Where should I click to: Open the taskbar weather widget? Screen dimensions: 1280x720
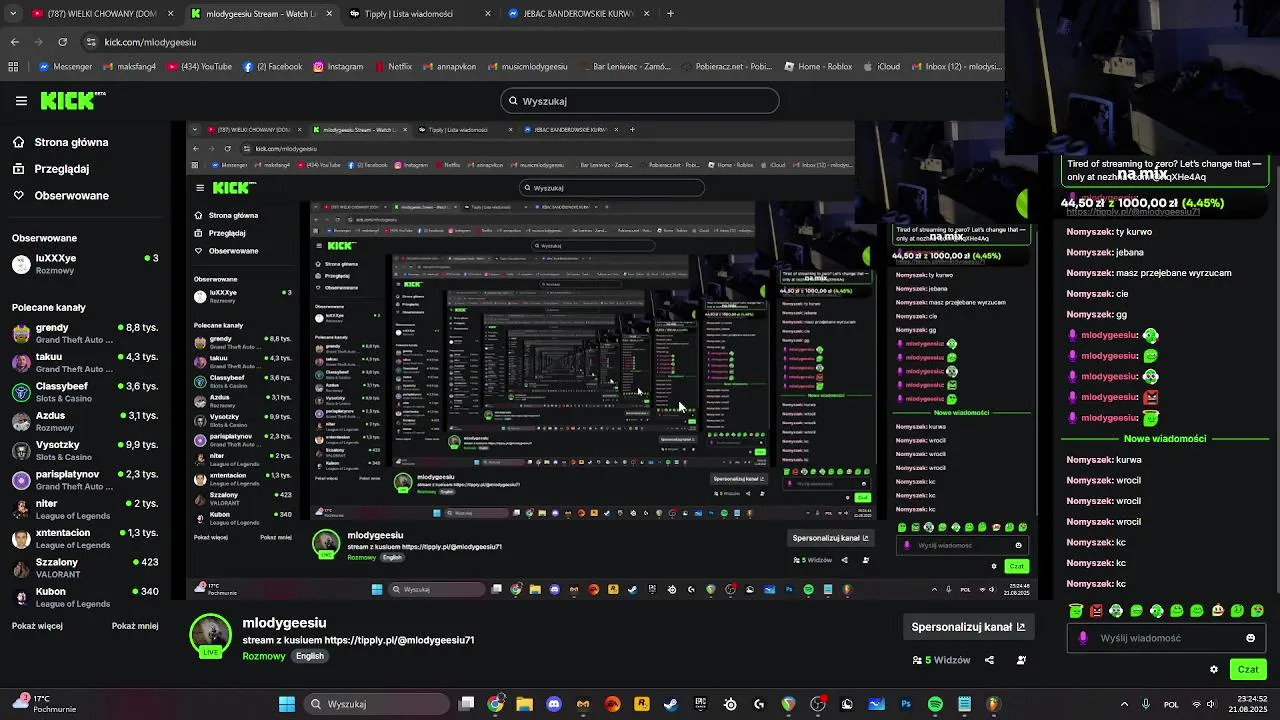click(x=44, y=704)
